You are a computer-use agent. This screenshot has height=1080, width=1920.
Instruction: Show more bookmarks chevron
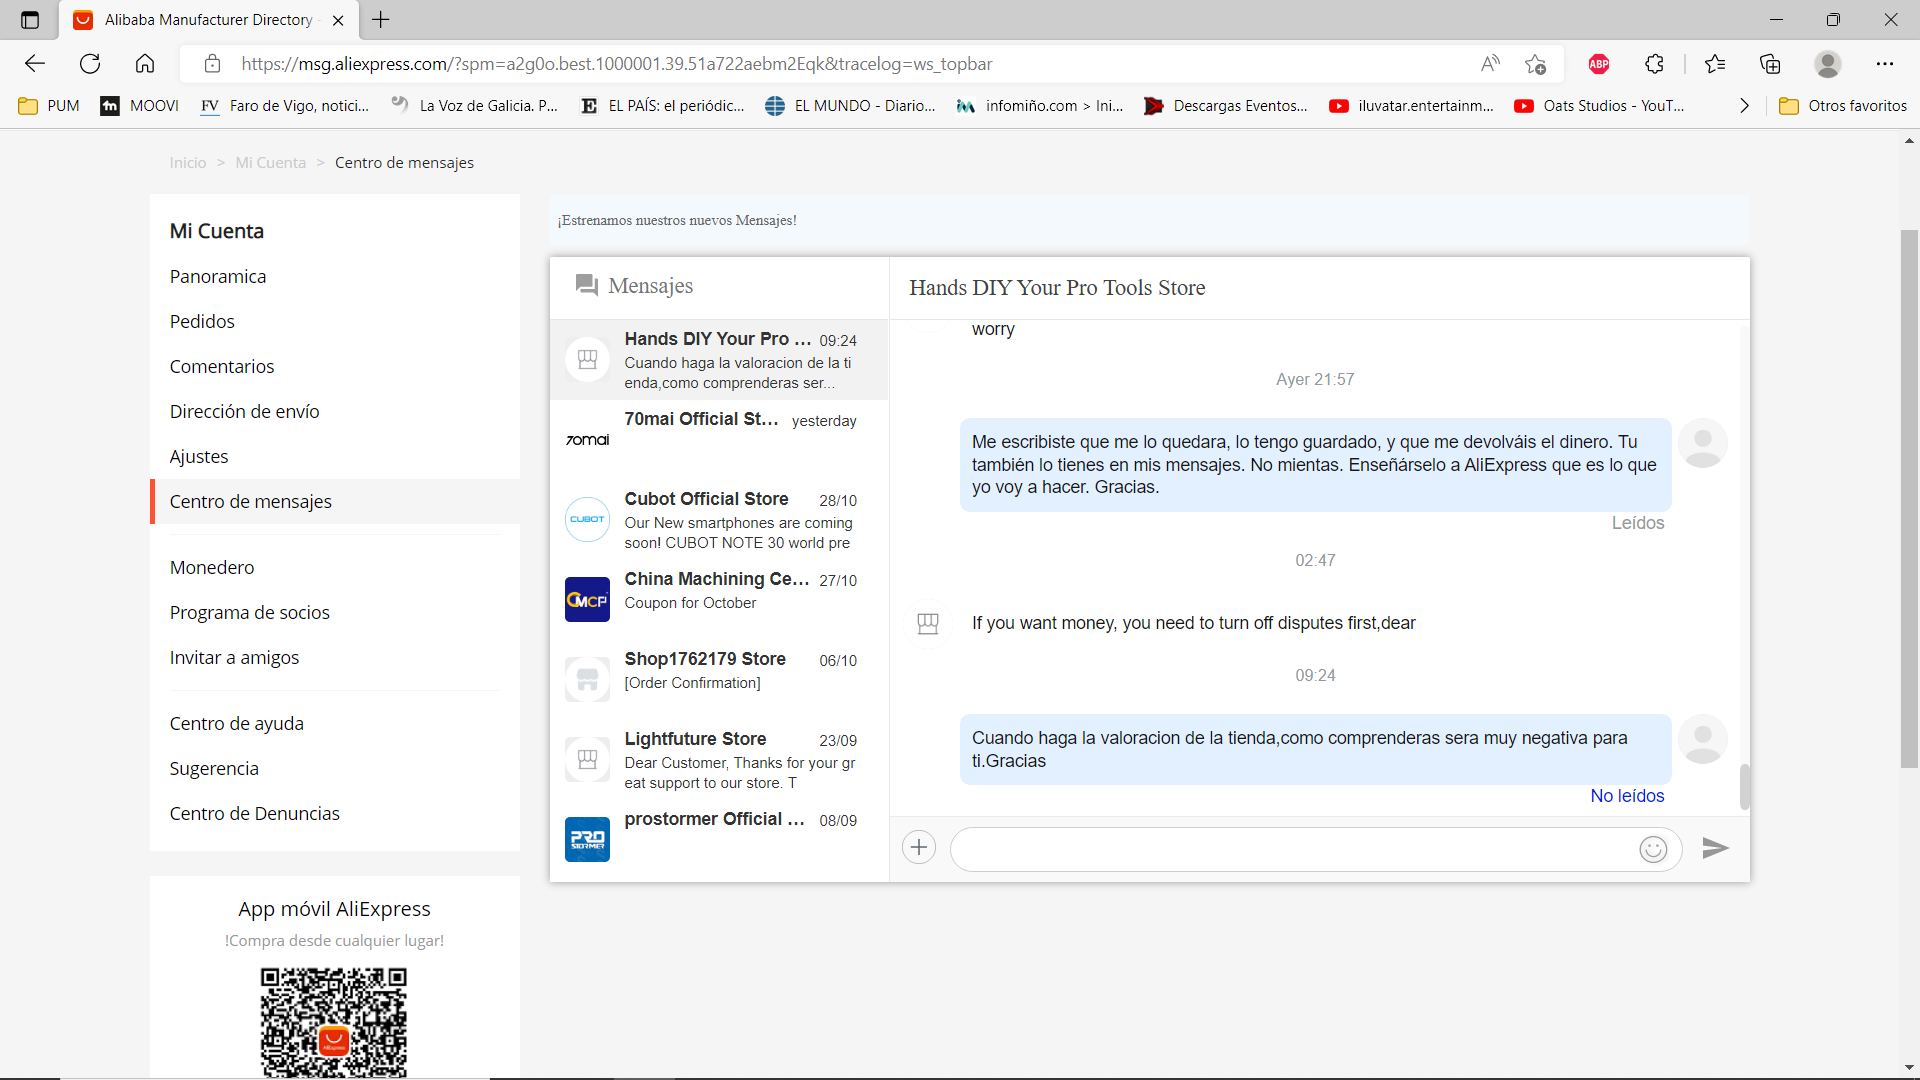click(x=1745, y=106)
